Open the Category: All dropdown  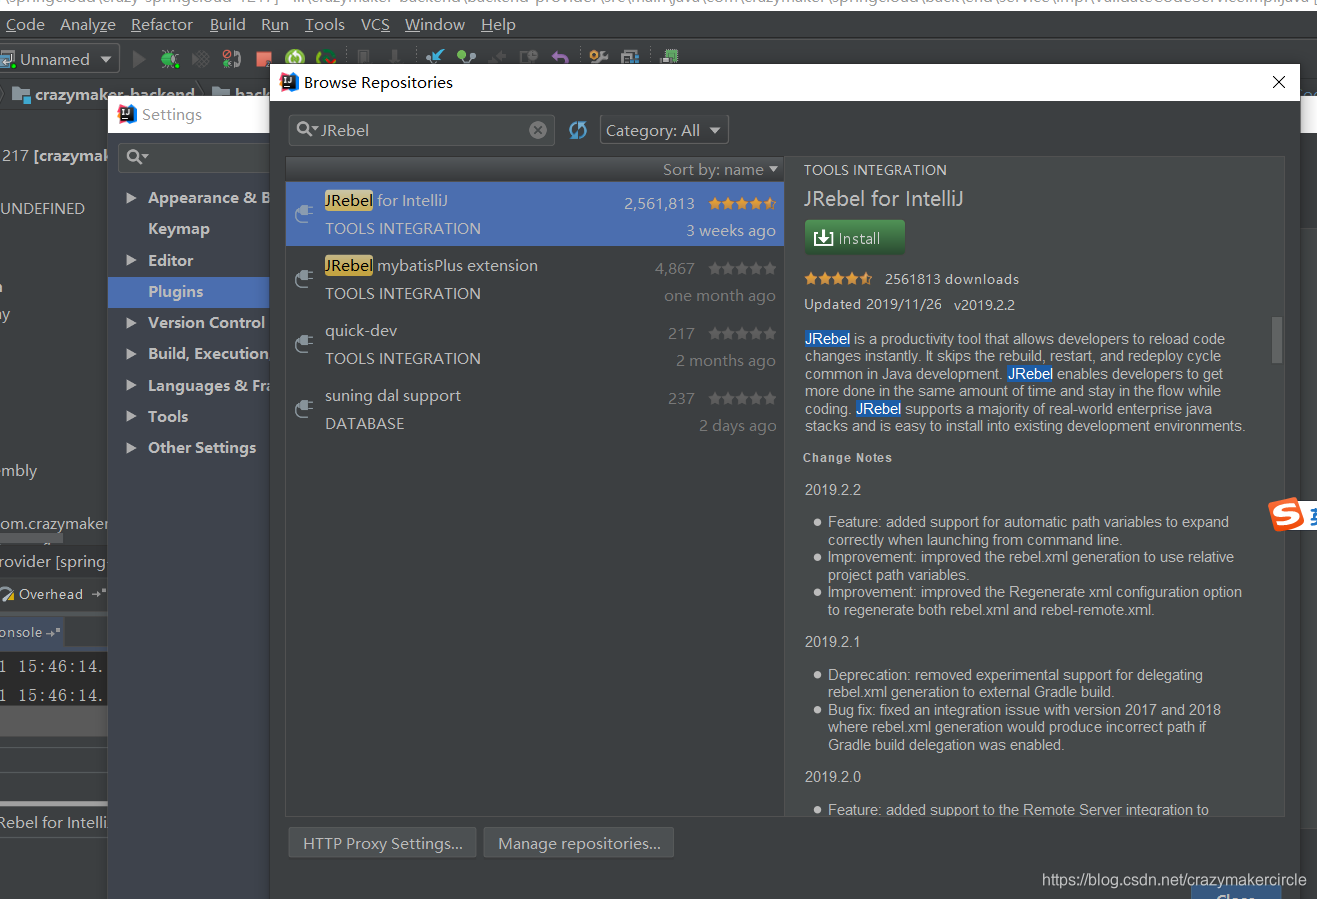[664, 130]
